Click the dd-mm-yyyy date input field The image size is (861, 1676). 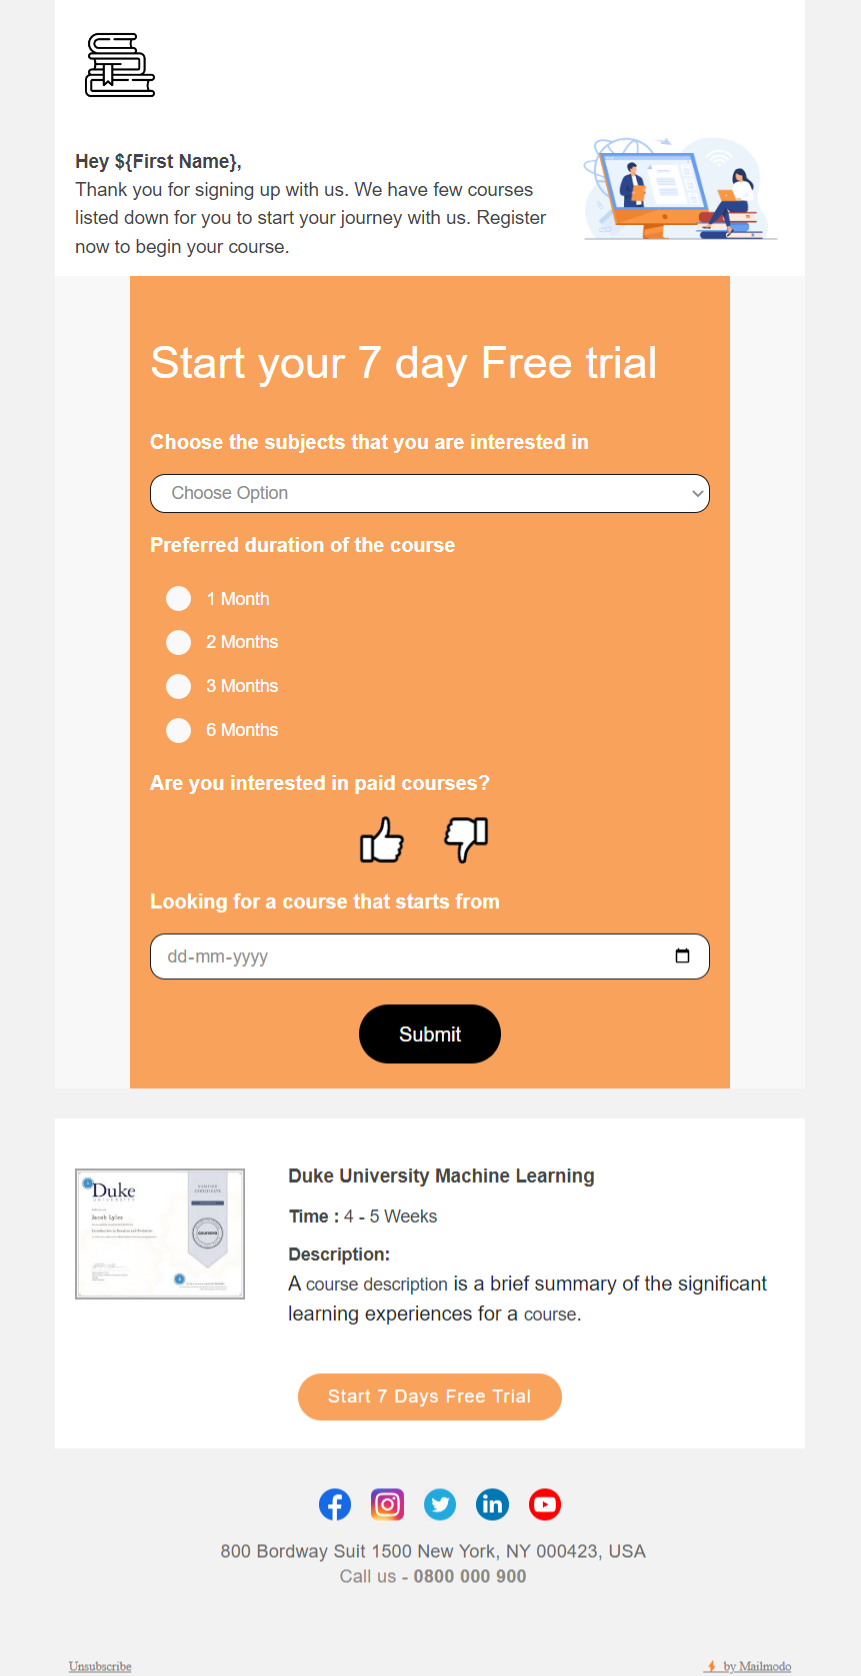click(400, 956)
